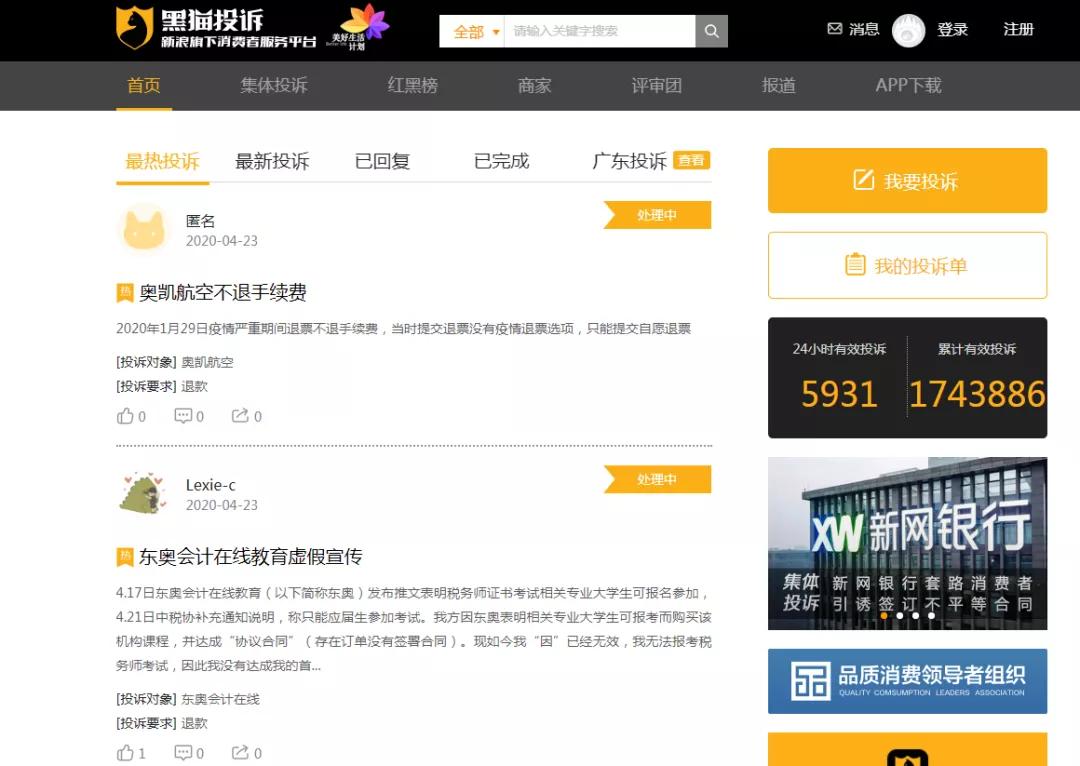Image resolution: width=1080 pixels, height=766 pixels.
Task: Click the Black Cat complaint platform logo
Action: pos(216,28)
